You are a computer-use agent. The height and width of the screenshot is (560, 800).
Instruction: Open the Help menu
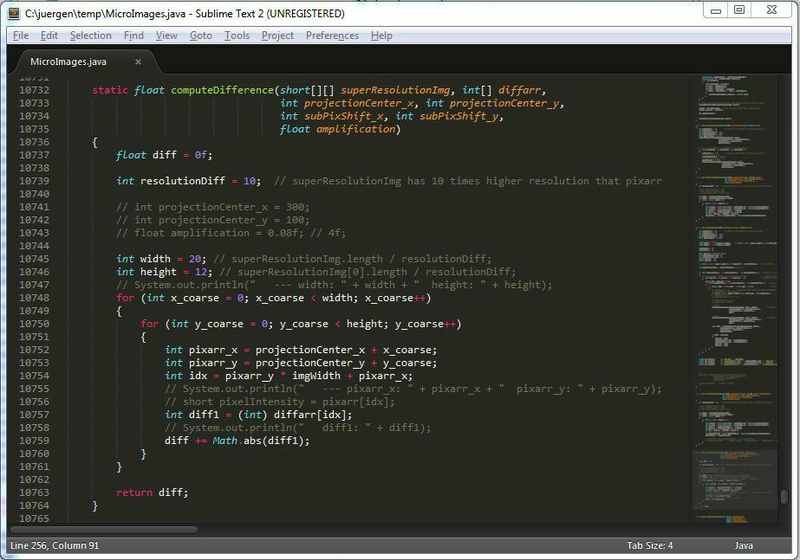[x=382, y=36]
